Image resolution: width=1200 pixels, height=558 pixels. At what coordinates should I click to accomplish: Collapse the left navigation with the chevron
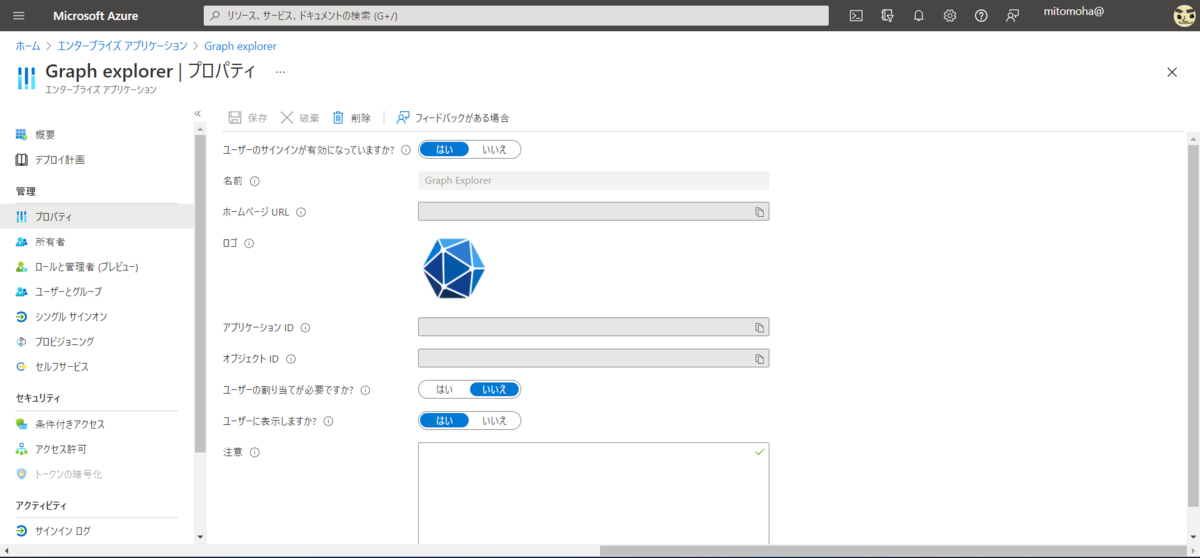(198, 113)
